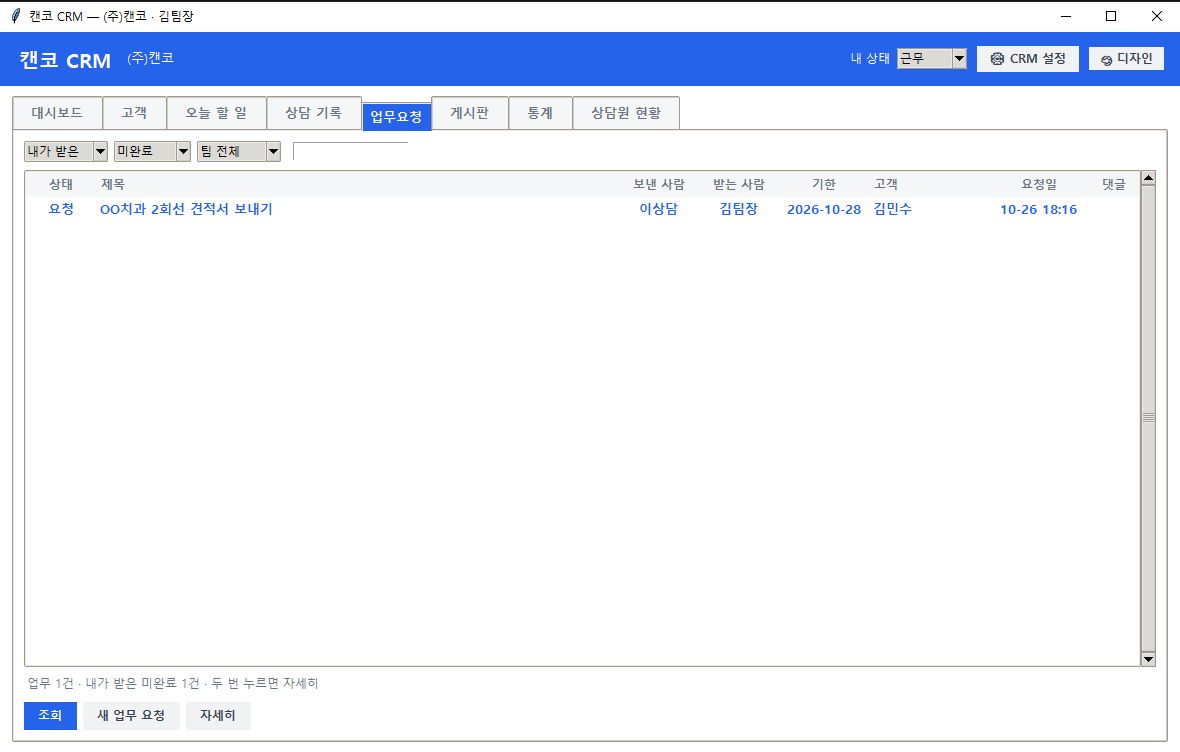Click the 새 업무 요청 button
The height and width of the screenshot is (752, 1180).
131,715
